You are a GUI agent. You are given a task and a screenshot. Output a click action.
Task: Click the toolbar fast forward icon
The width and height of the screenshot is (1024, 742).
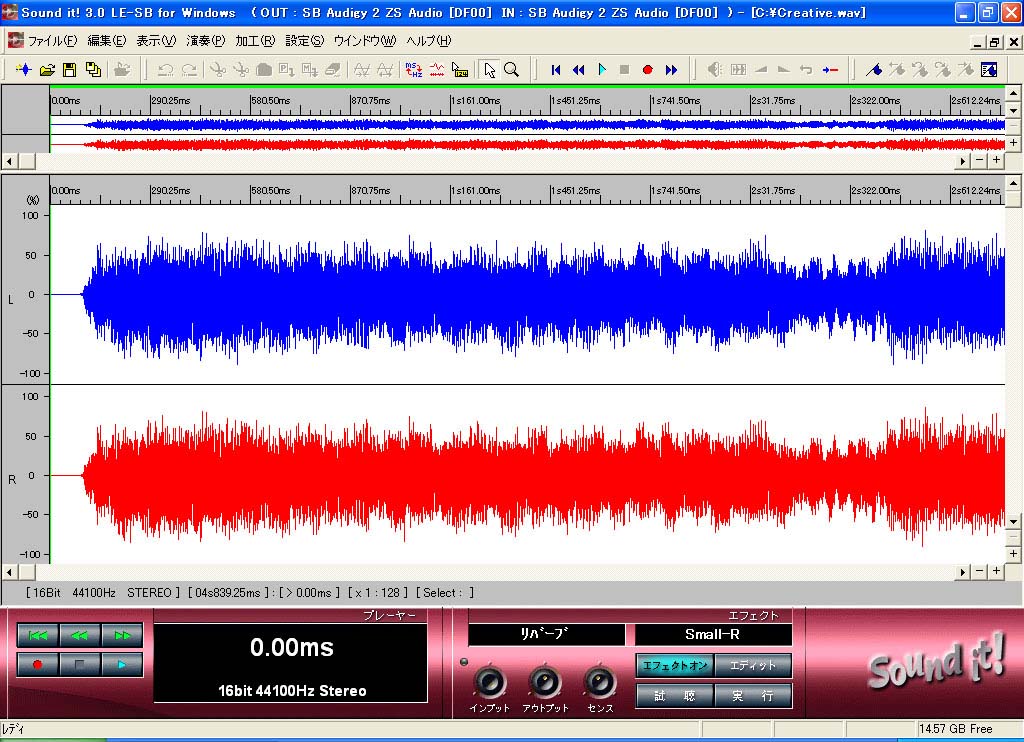(x=671, y=70)
